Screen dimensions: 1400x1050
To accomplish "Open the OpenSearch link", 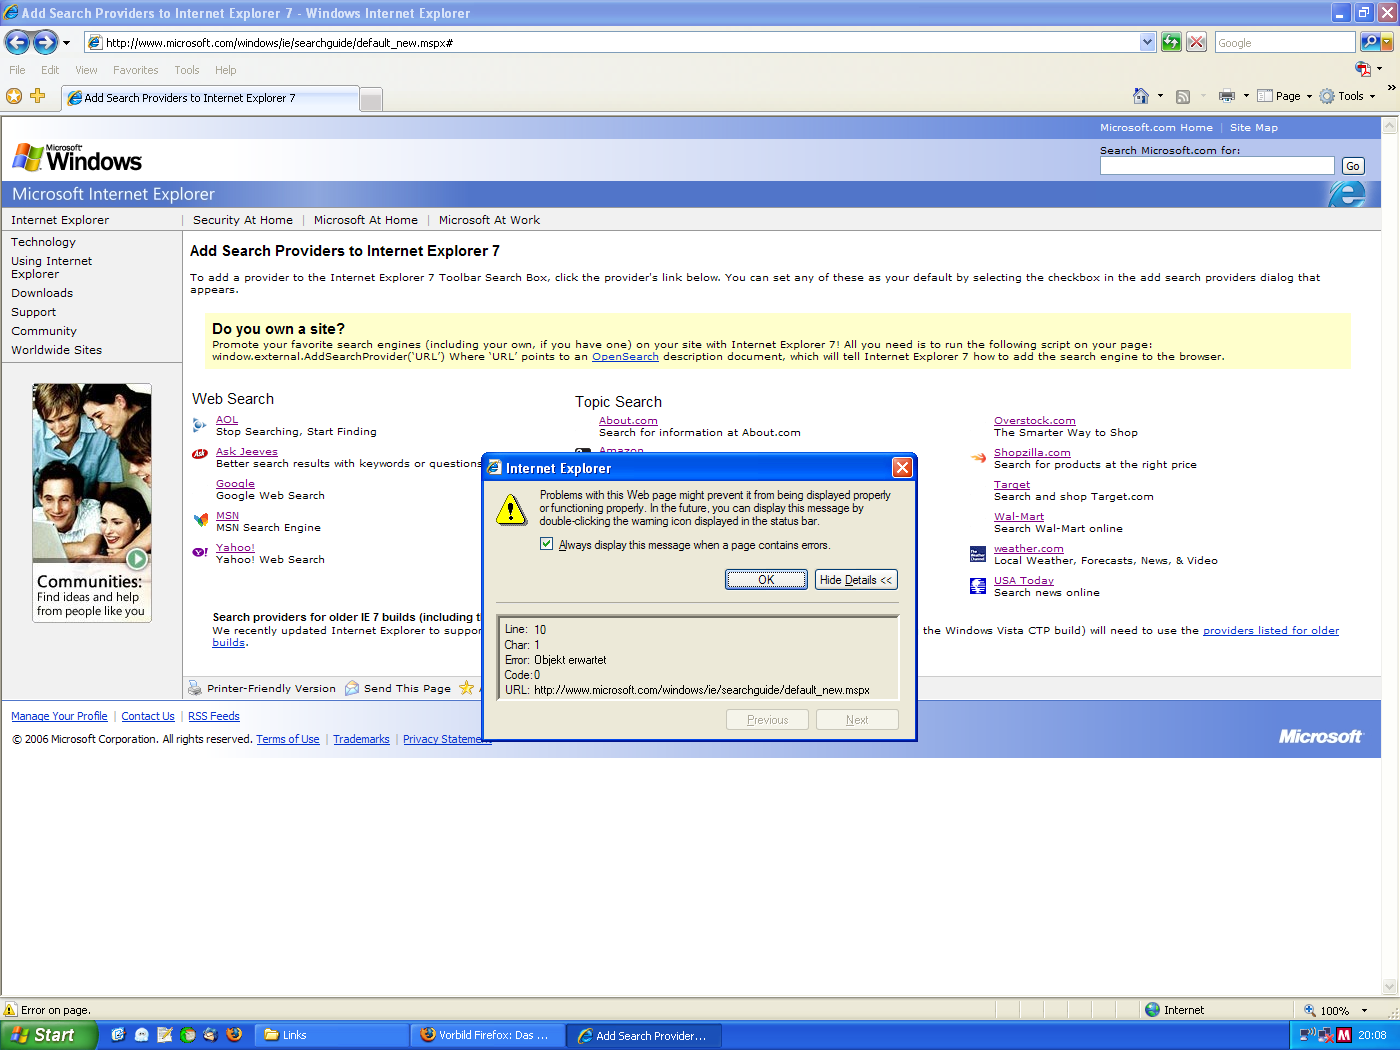I will click(x=625, y=357).
